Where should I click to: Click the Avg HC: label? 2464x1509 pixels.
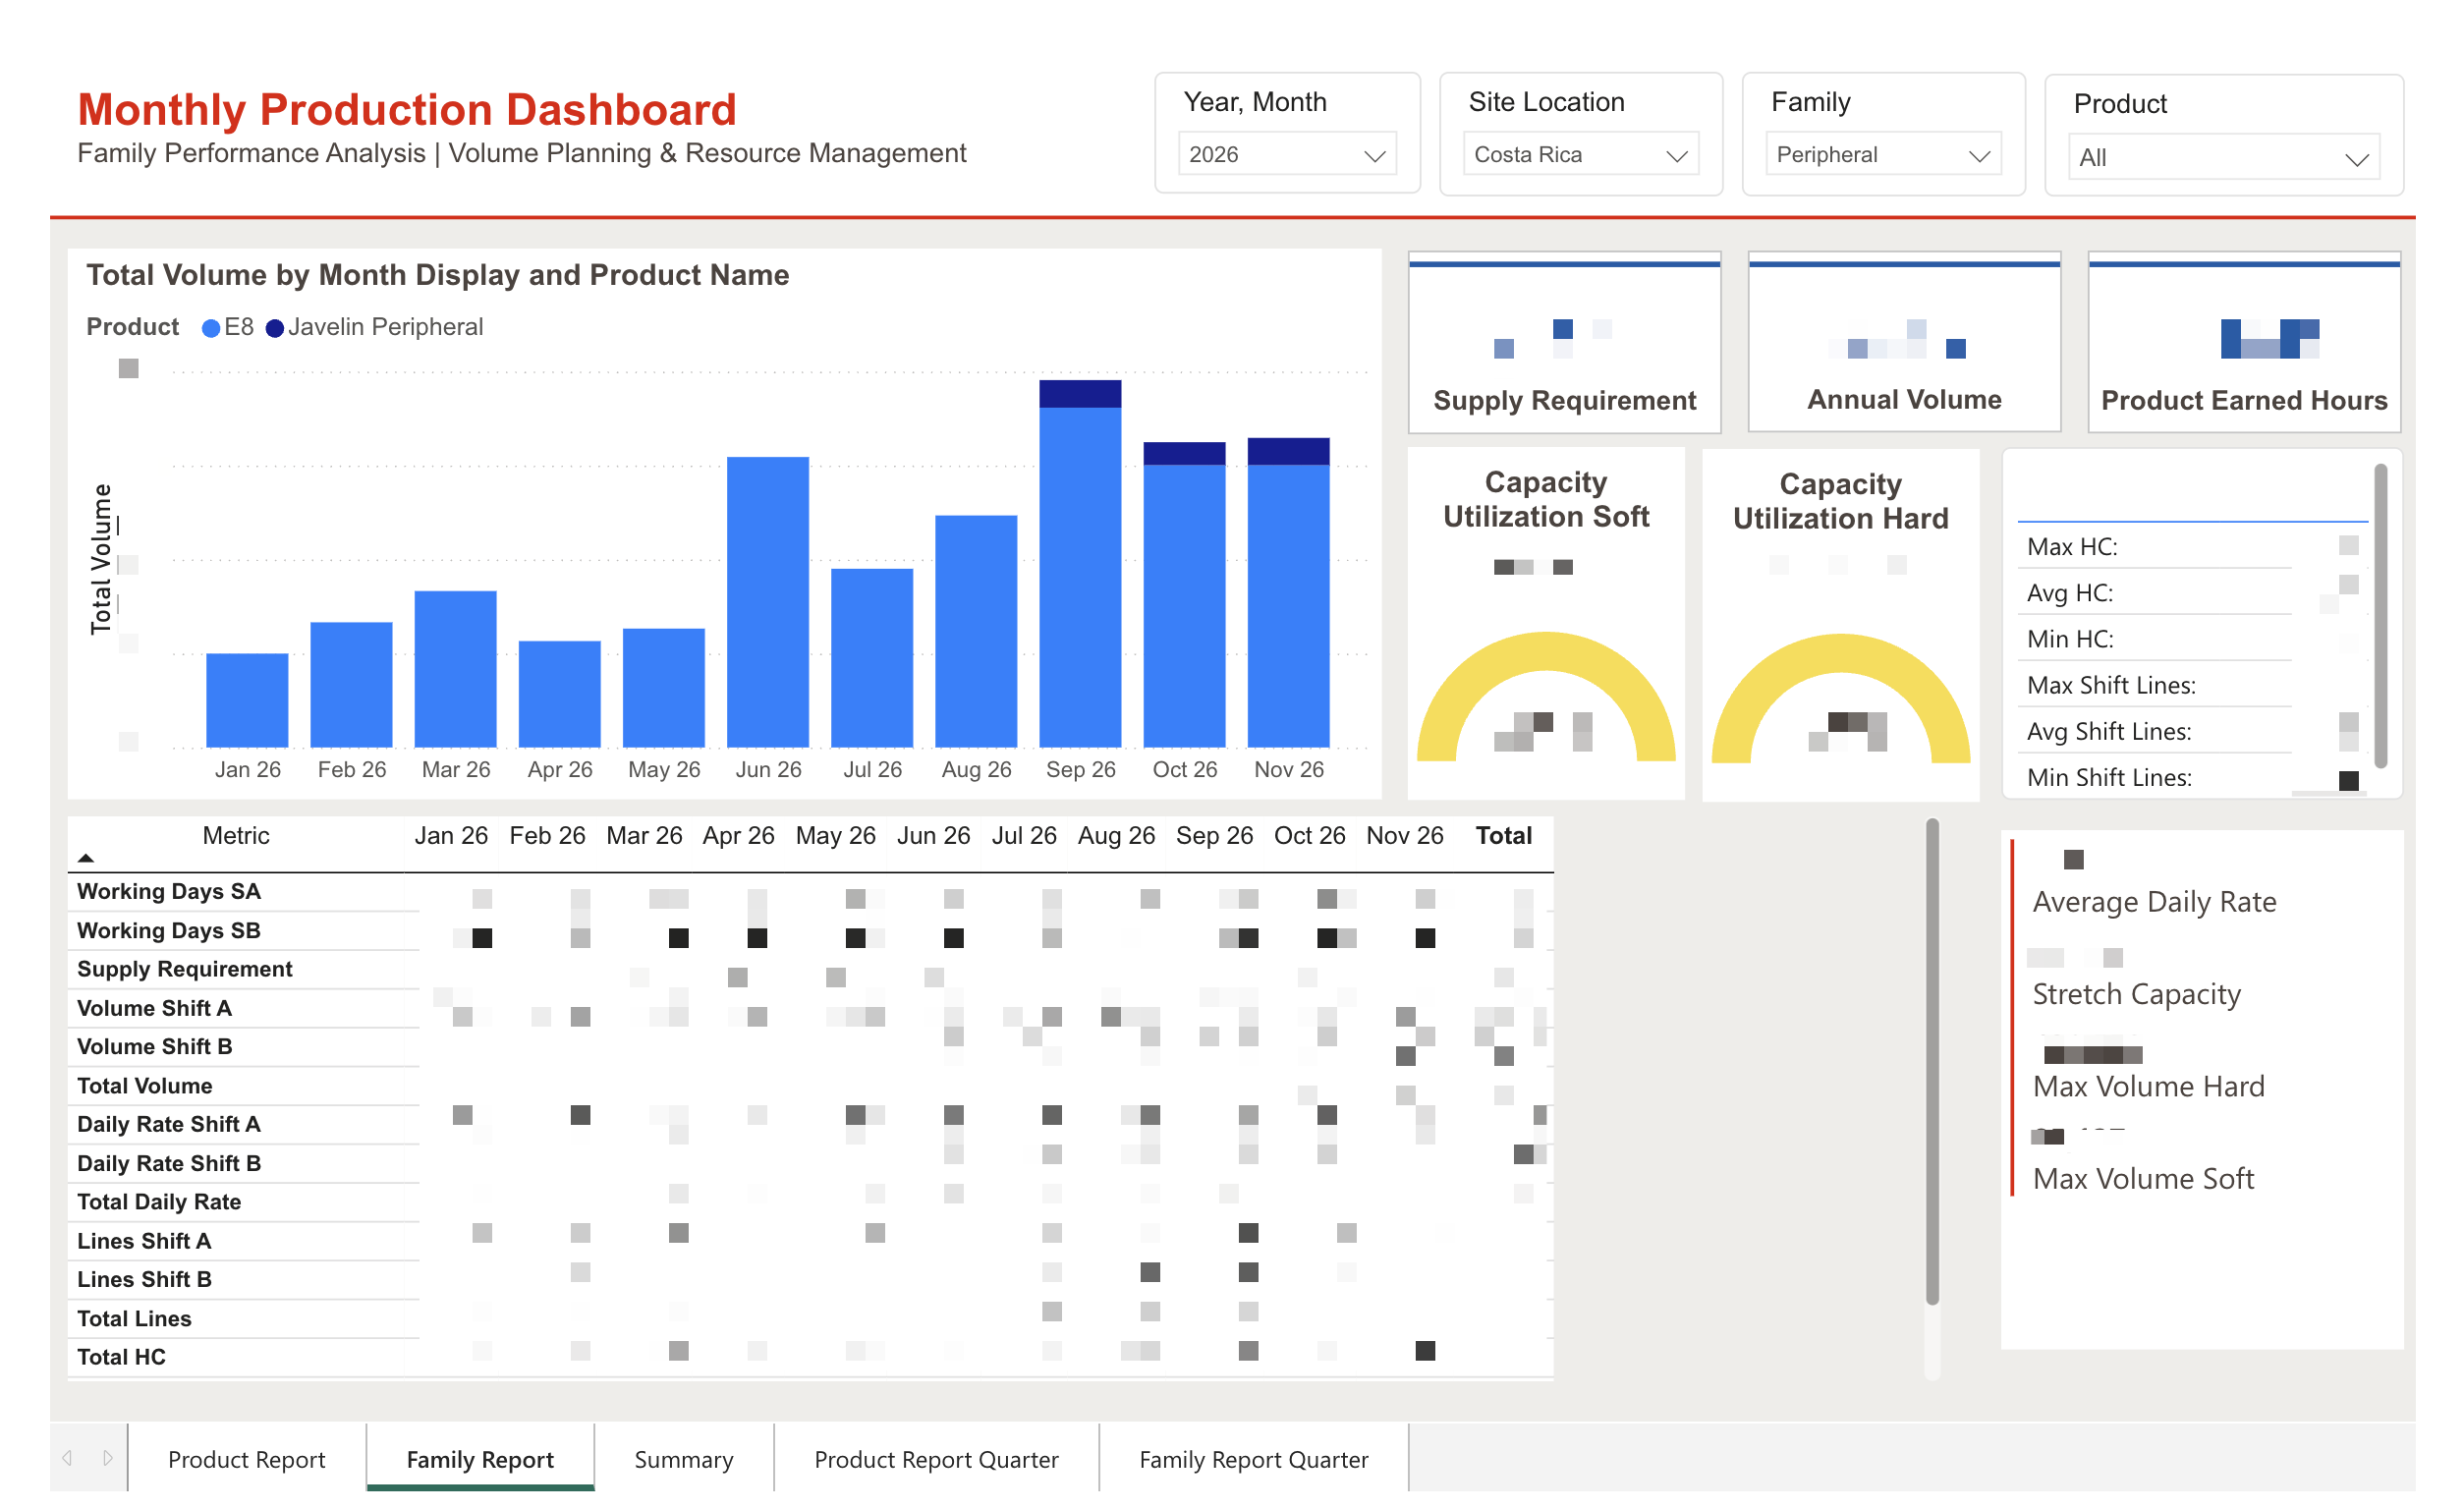[x=2070, y=593]
